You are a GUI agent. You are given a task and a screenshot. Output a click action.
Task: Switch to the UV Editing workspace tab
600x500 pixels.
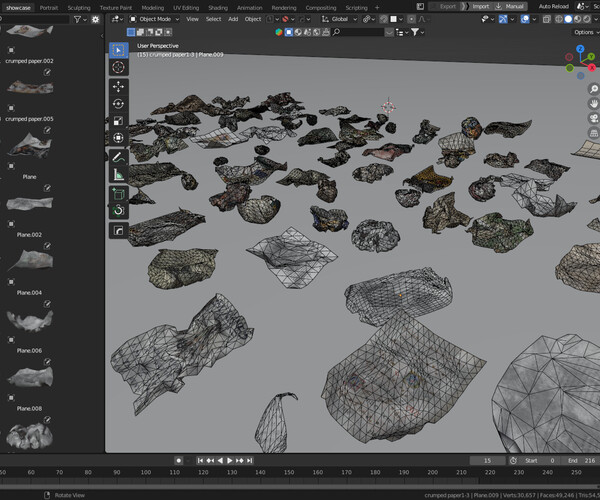pos(186,8)
